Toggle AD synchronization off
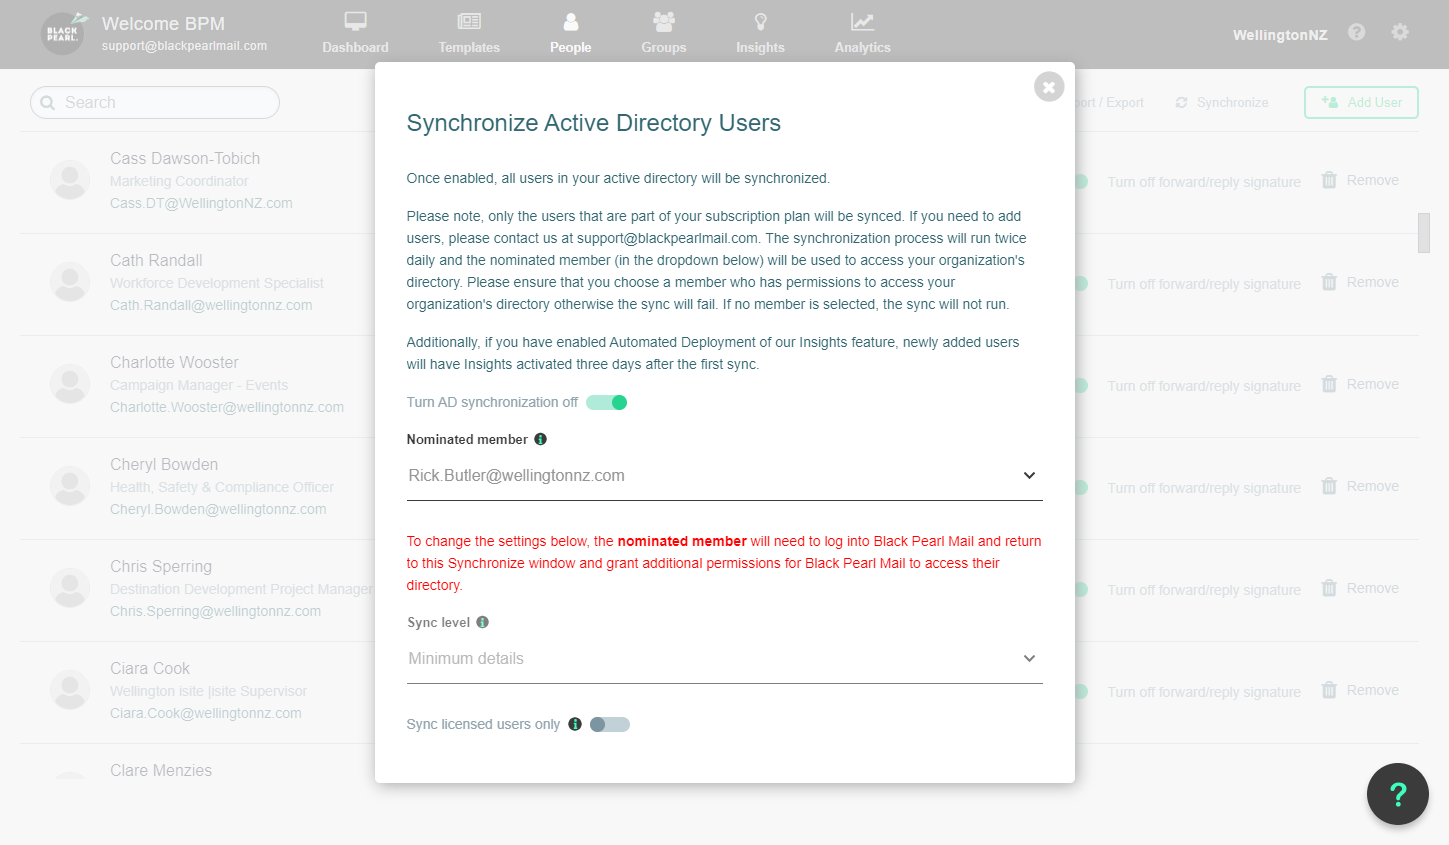 pos(606,401)
